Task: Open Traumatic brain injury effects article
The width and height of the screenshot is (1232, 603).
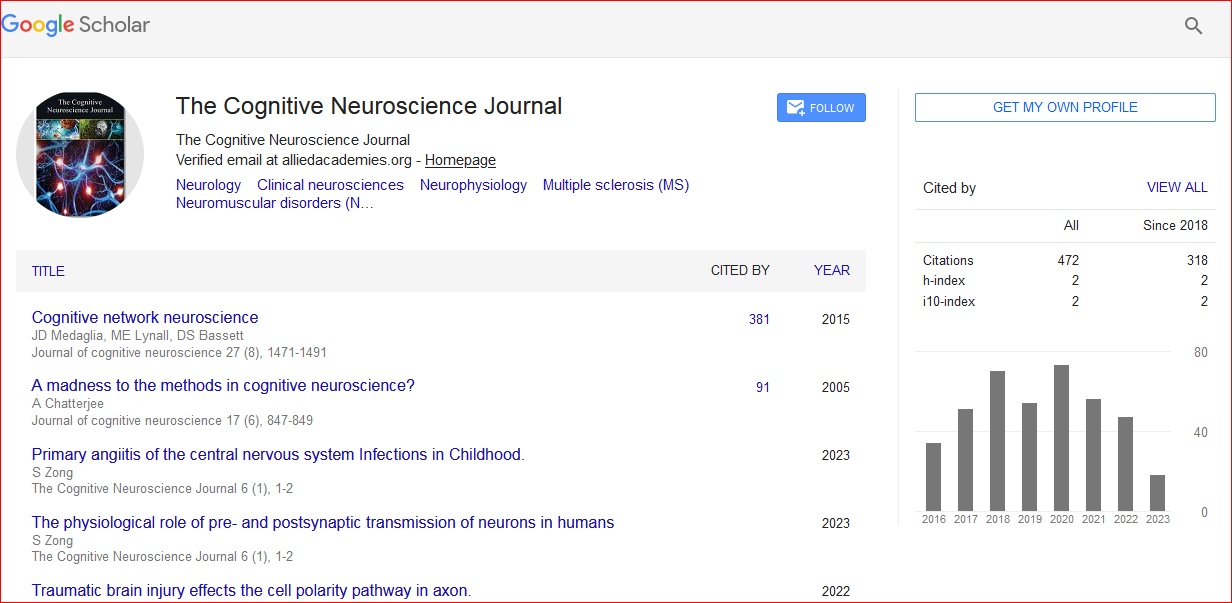Action: point(251,590)
